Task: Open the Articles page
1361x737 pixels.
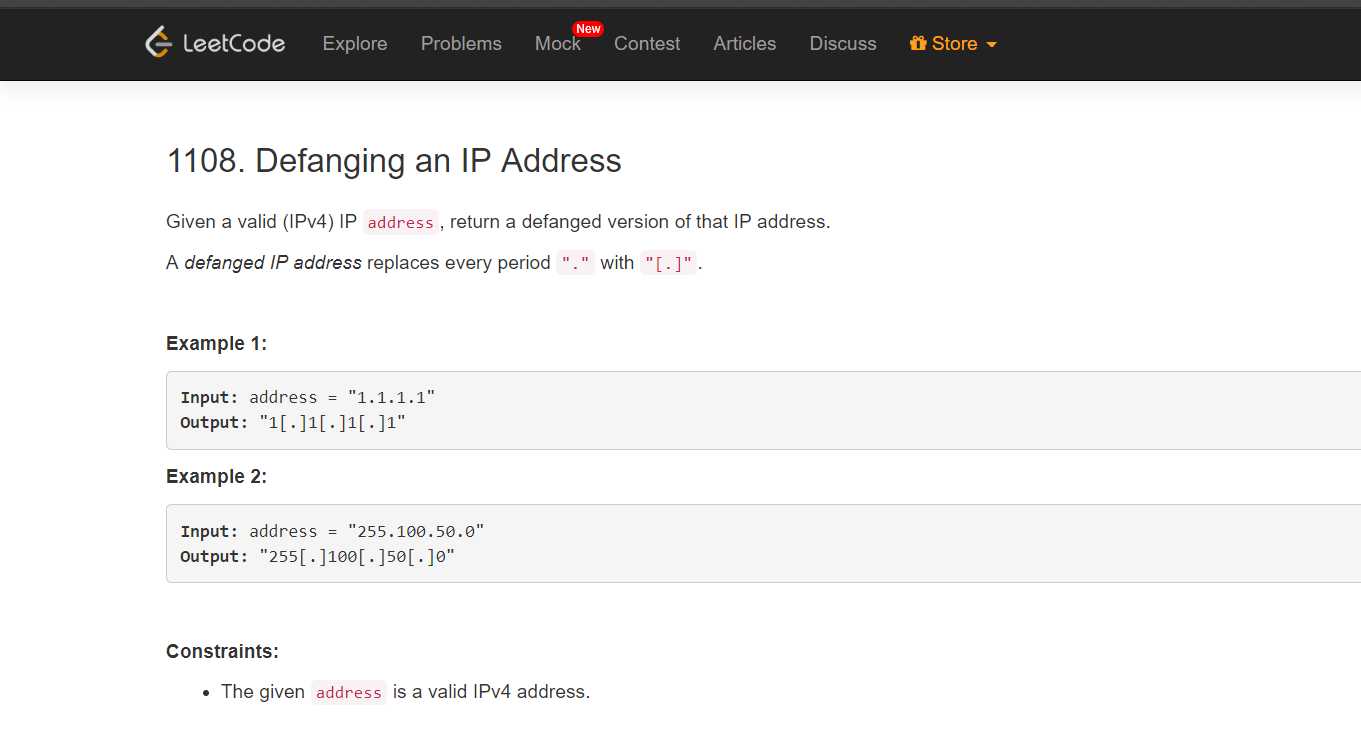Action: [745, 44]
